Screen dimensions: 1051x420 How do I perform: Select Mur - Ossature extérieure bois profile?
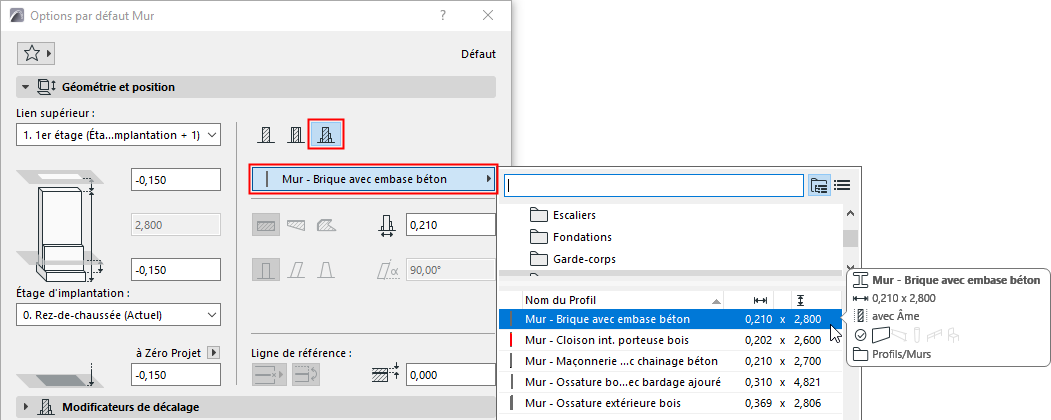point(620,403)
